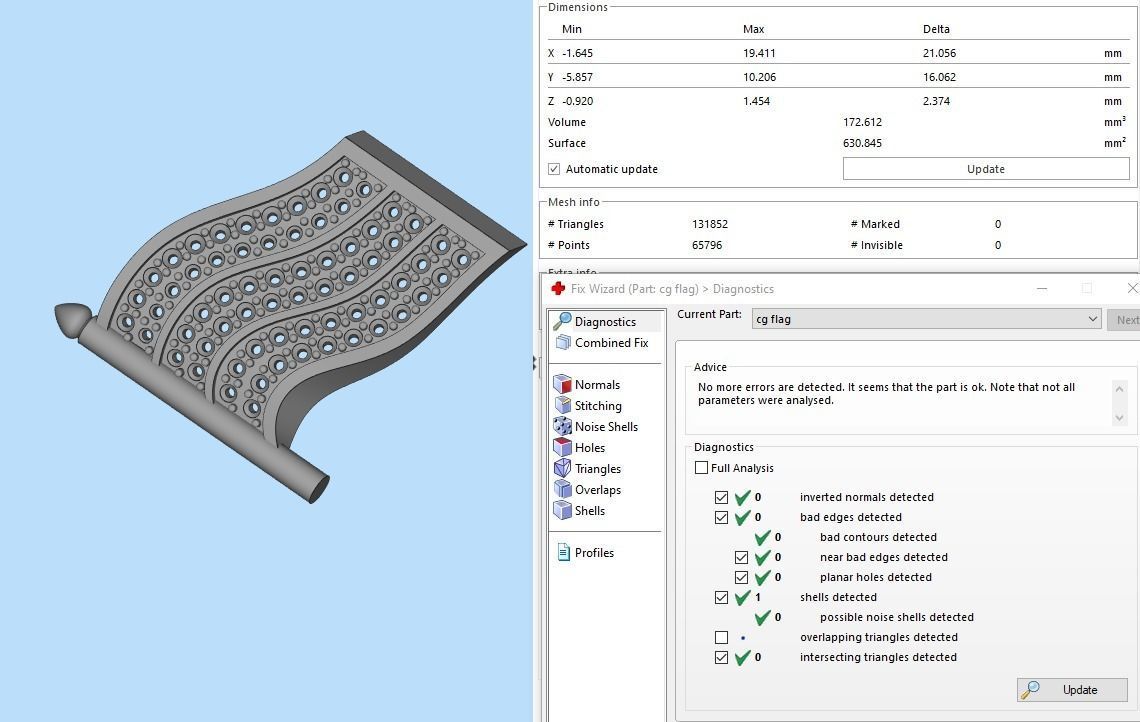Click the Advice box scroll down arrow
This screenshot has height=722, width=1140.
[x=1120, y=418]
